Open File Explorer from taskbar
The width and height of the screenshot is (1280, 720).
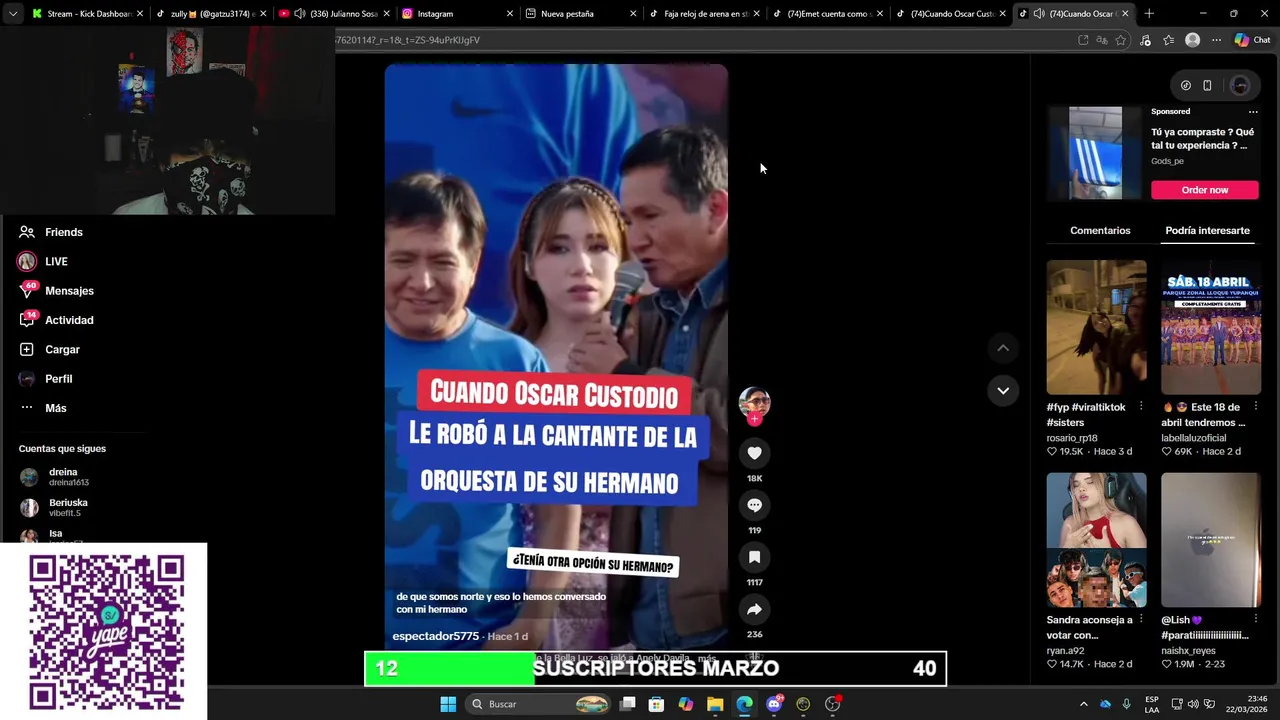715,704
